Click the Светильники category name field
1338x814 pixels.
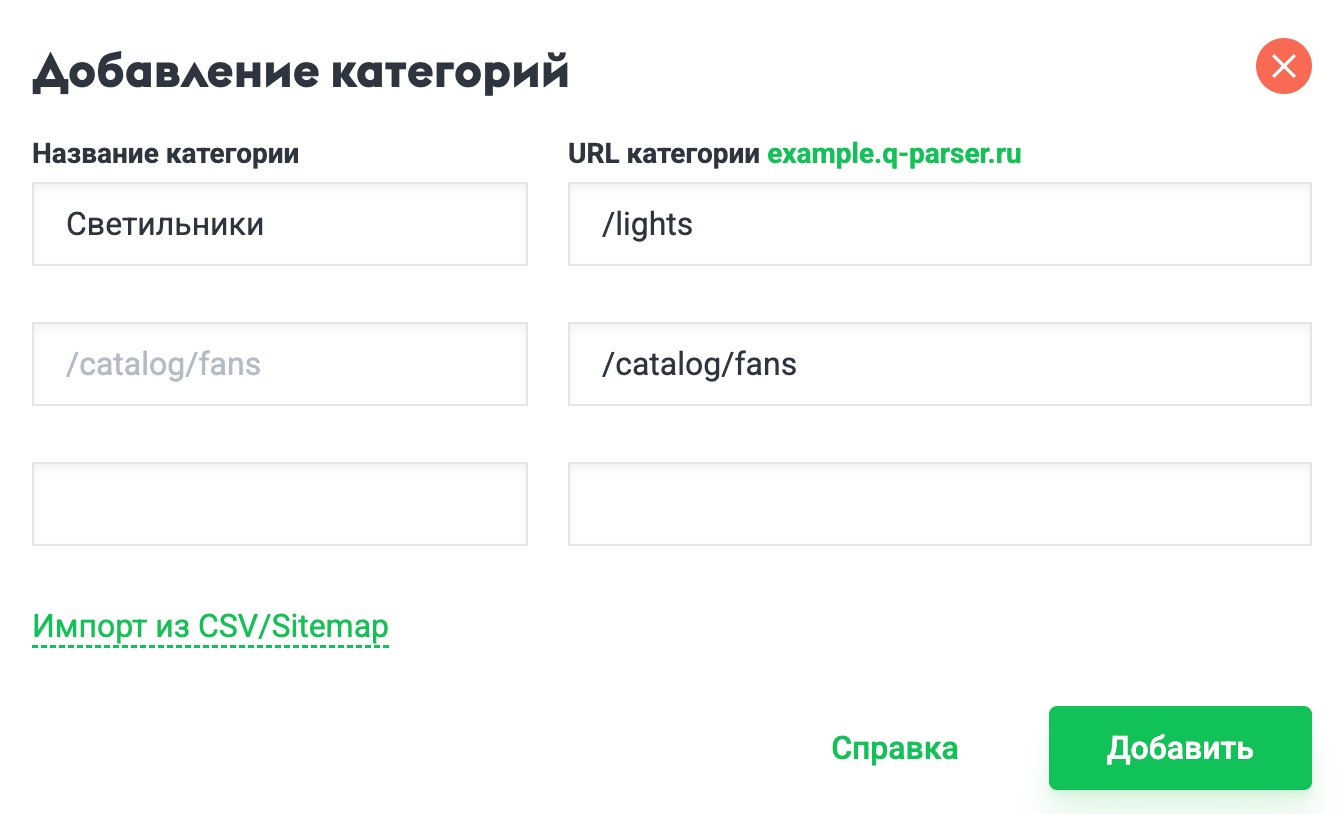280,223
